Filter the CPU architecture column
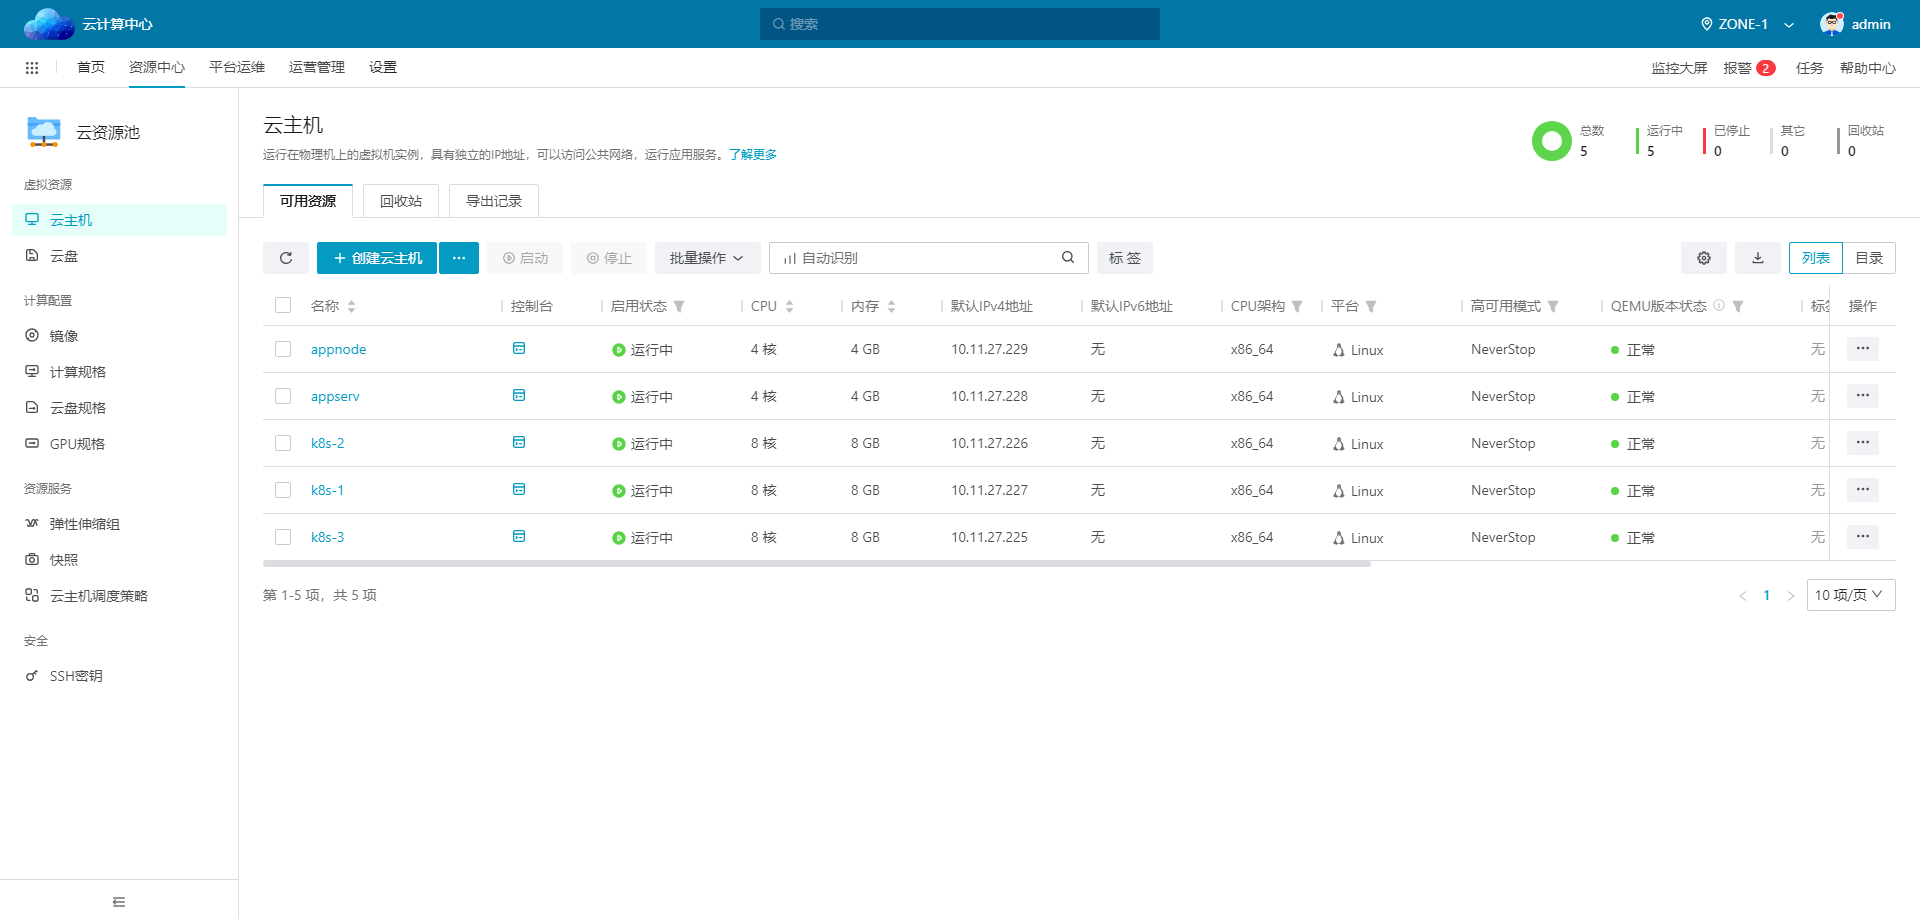The height and width of the screenshot is (919, 1920). click(x=1297, y=306)
